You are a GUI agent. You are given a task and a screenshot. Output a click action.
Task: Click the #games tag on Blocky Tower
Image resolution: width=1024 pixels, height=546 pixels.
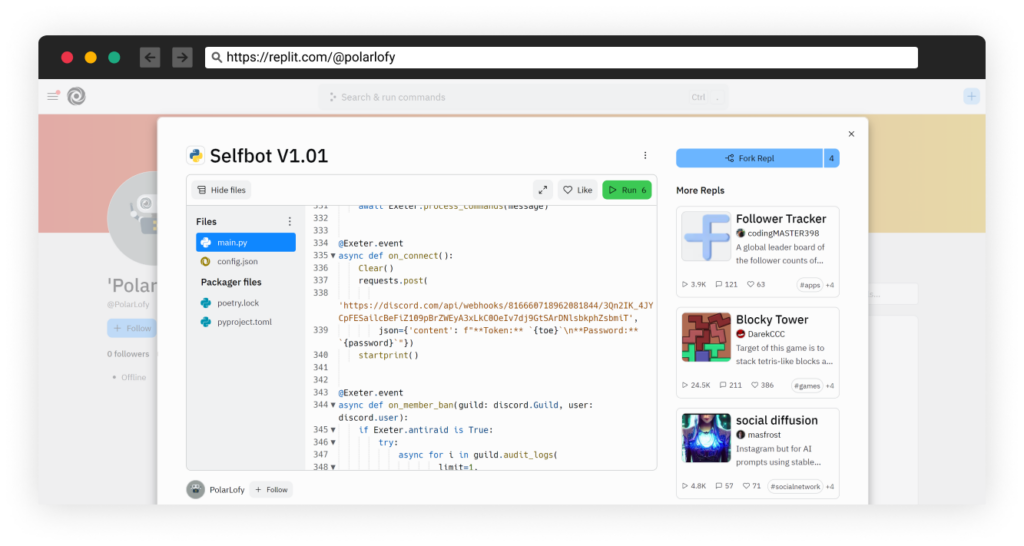pyautogui.click(x=807, y=385)
